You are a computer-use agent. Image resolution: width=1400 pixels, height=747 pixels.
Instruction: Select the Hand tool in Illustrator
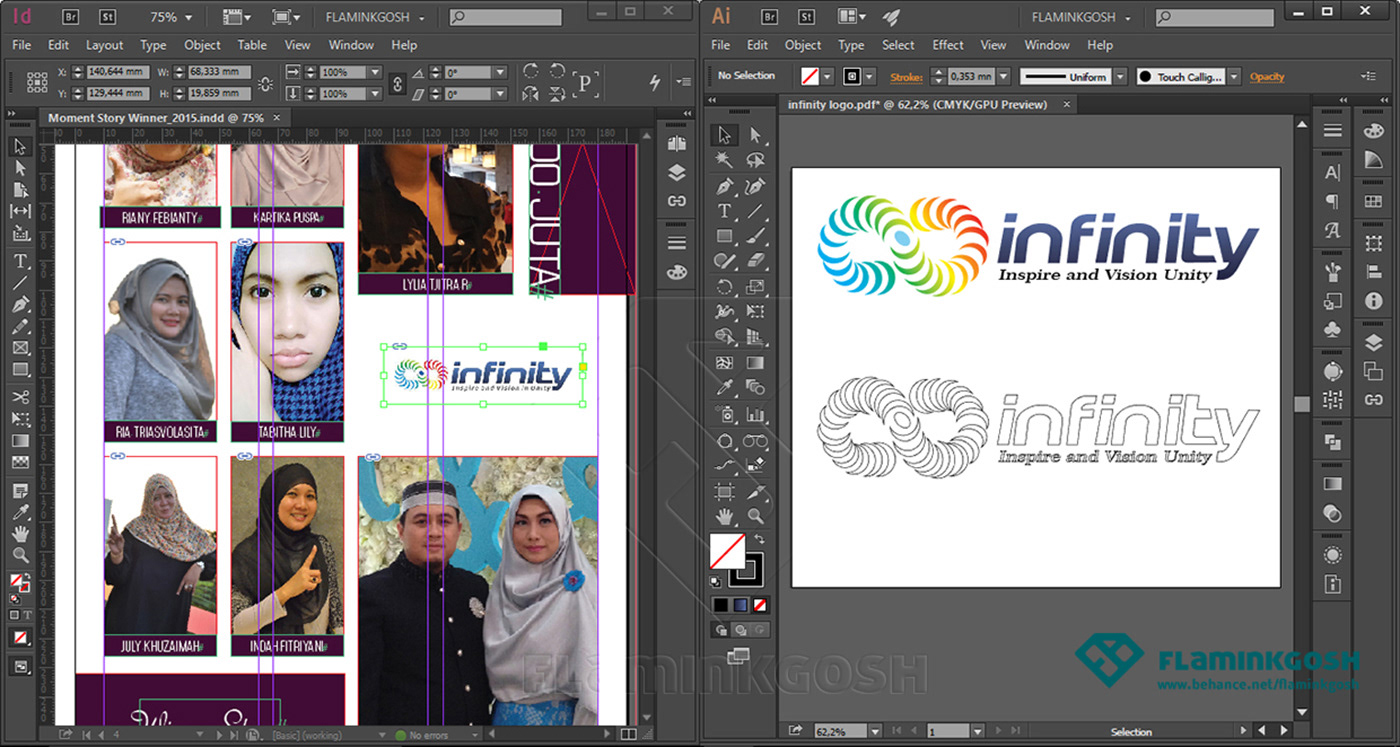(725, 516)
